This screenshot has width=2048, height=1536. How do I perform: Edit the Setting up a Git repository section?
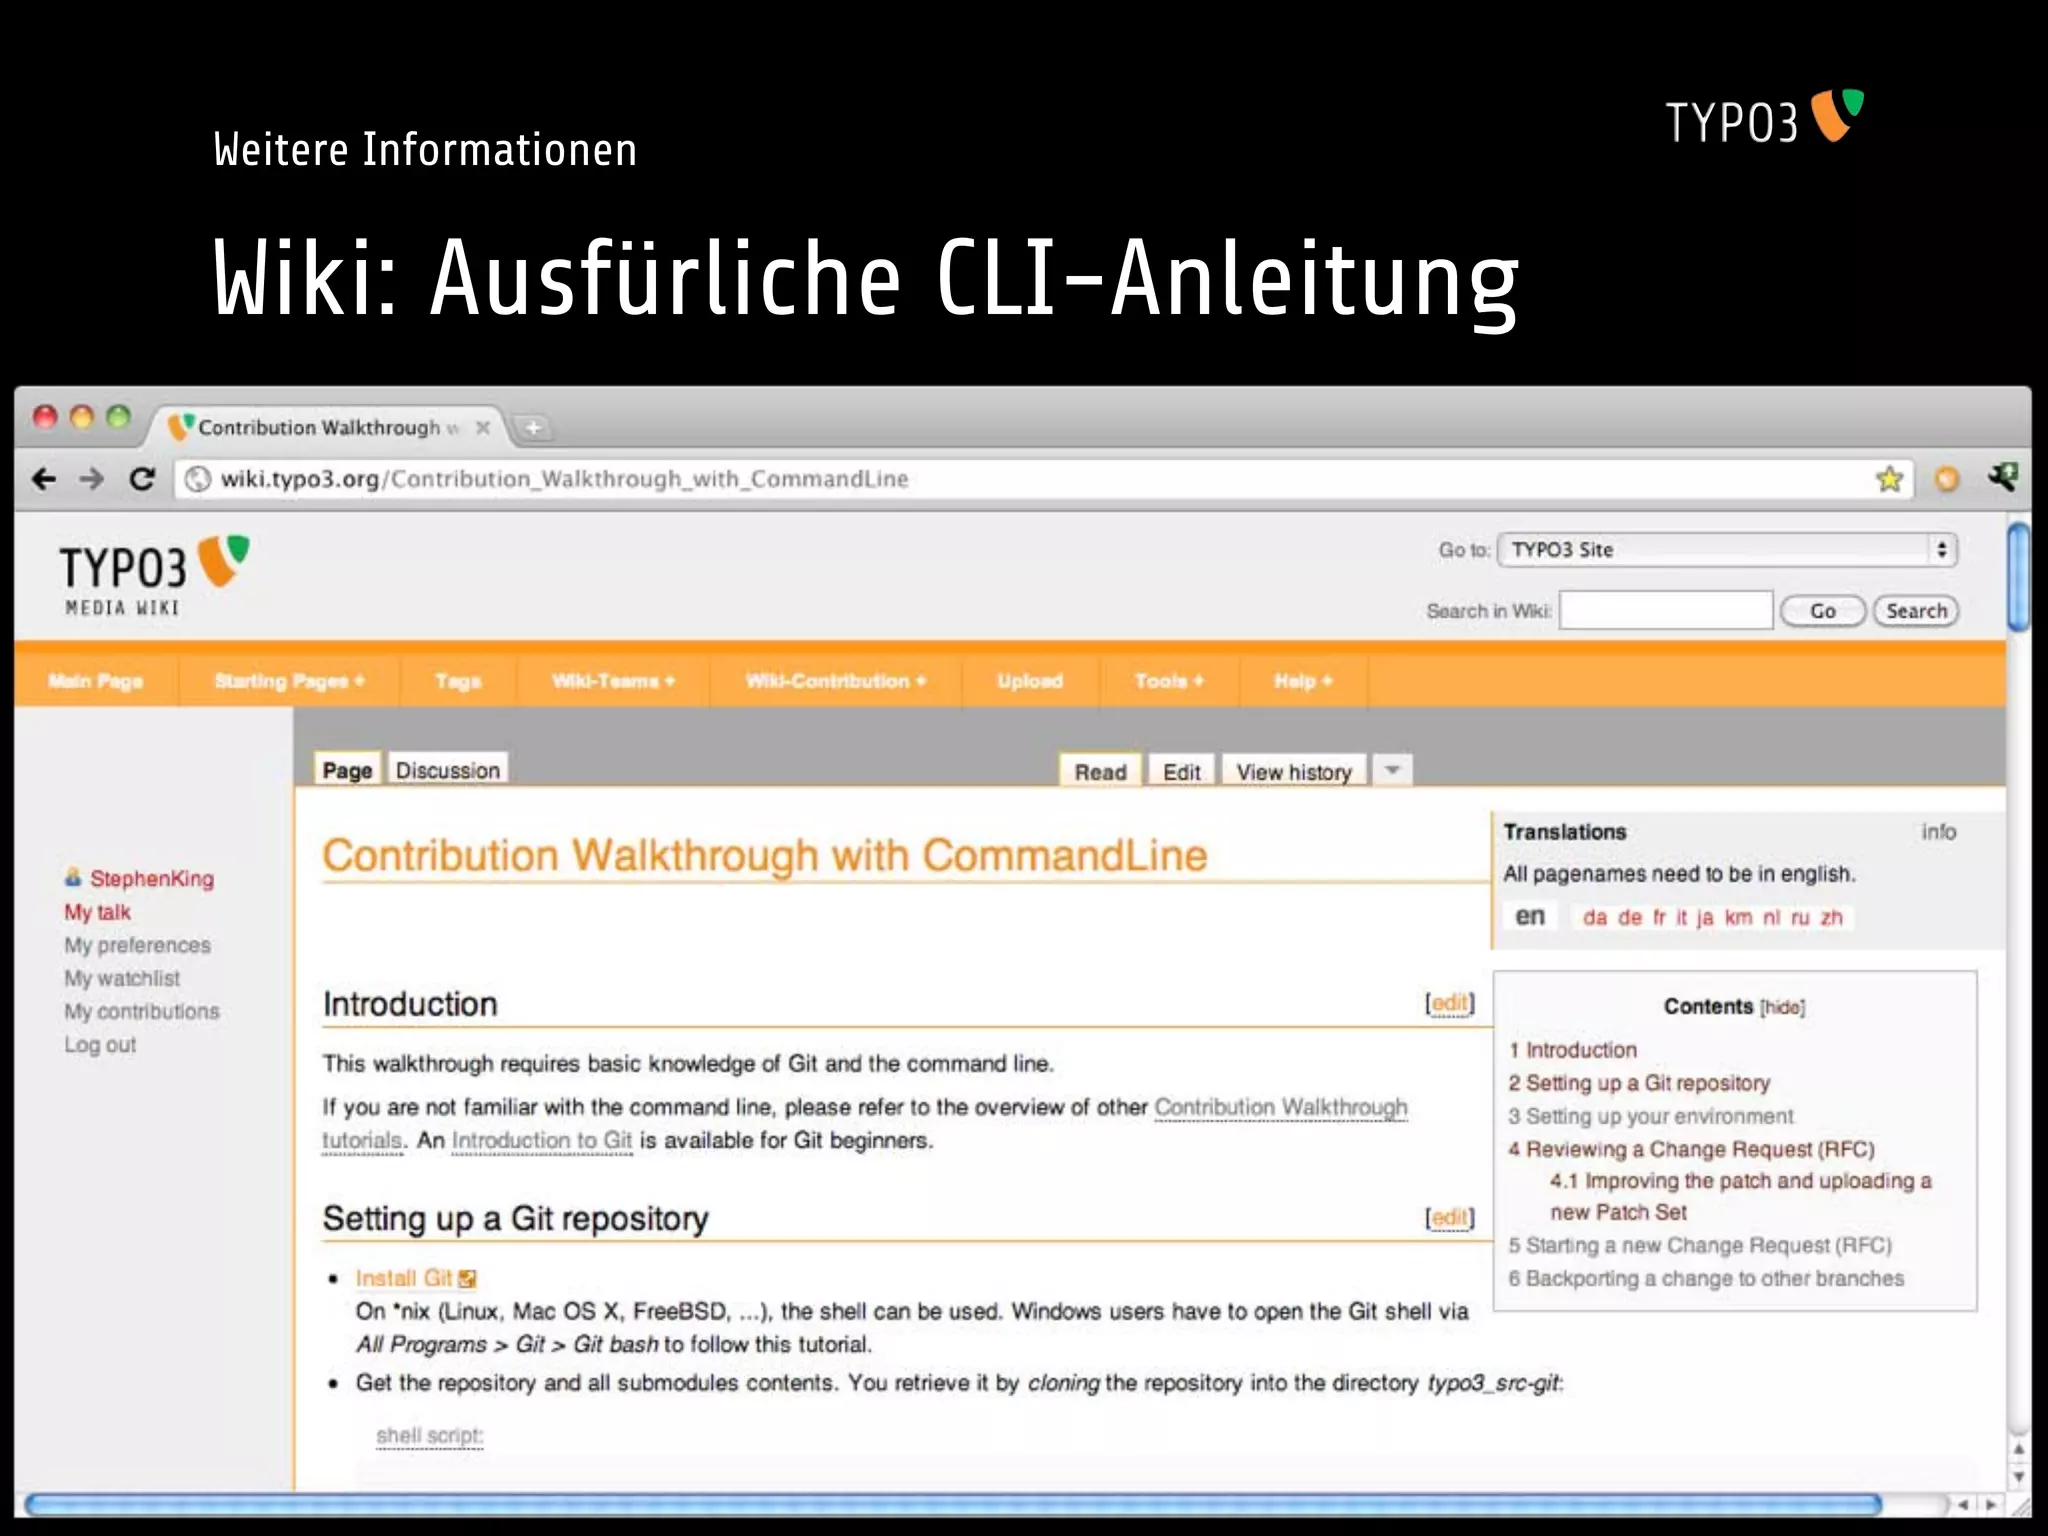coord(1450,1217)
